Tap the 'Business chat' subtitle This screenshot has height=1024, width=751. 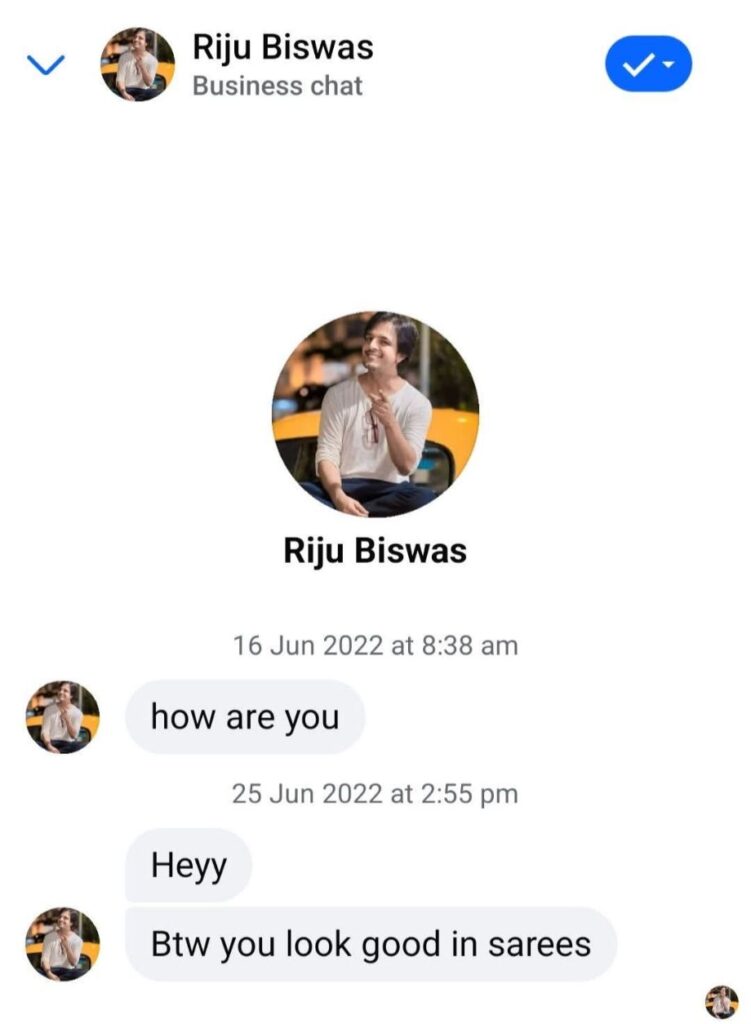(x=277, y=86)
